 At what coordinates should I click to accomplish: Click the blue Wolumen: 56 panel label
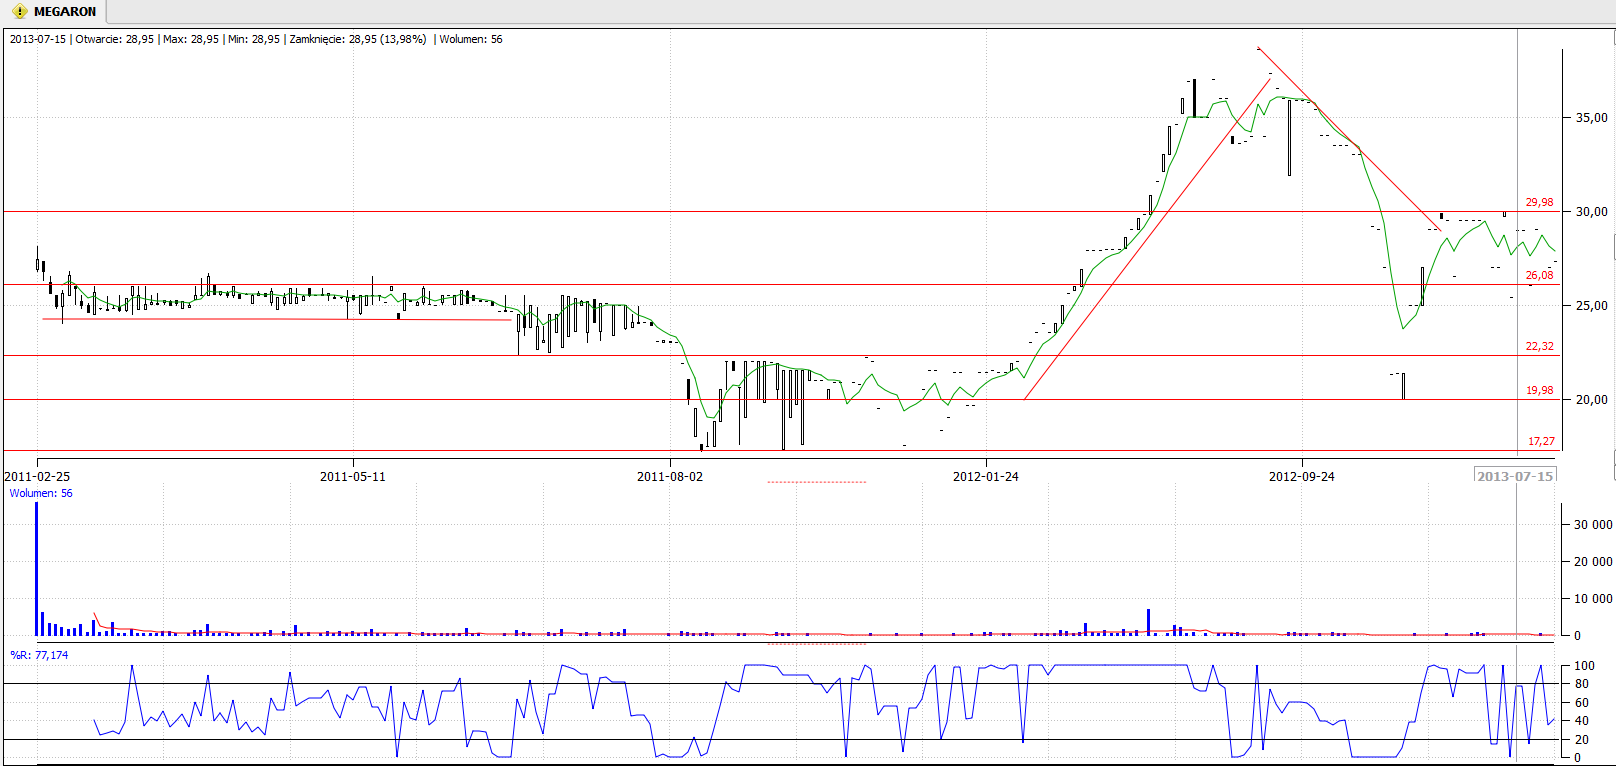pos(41,493)
